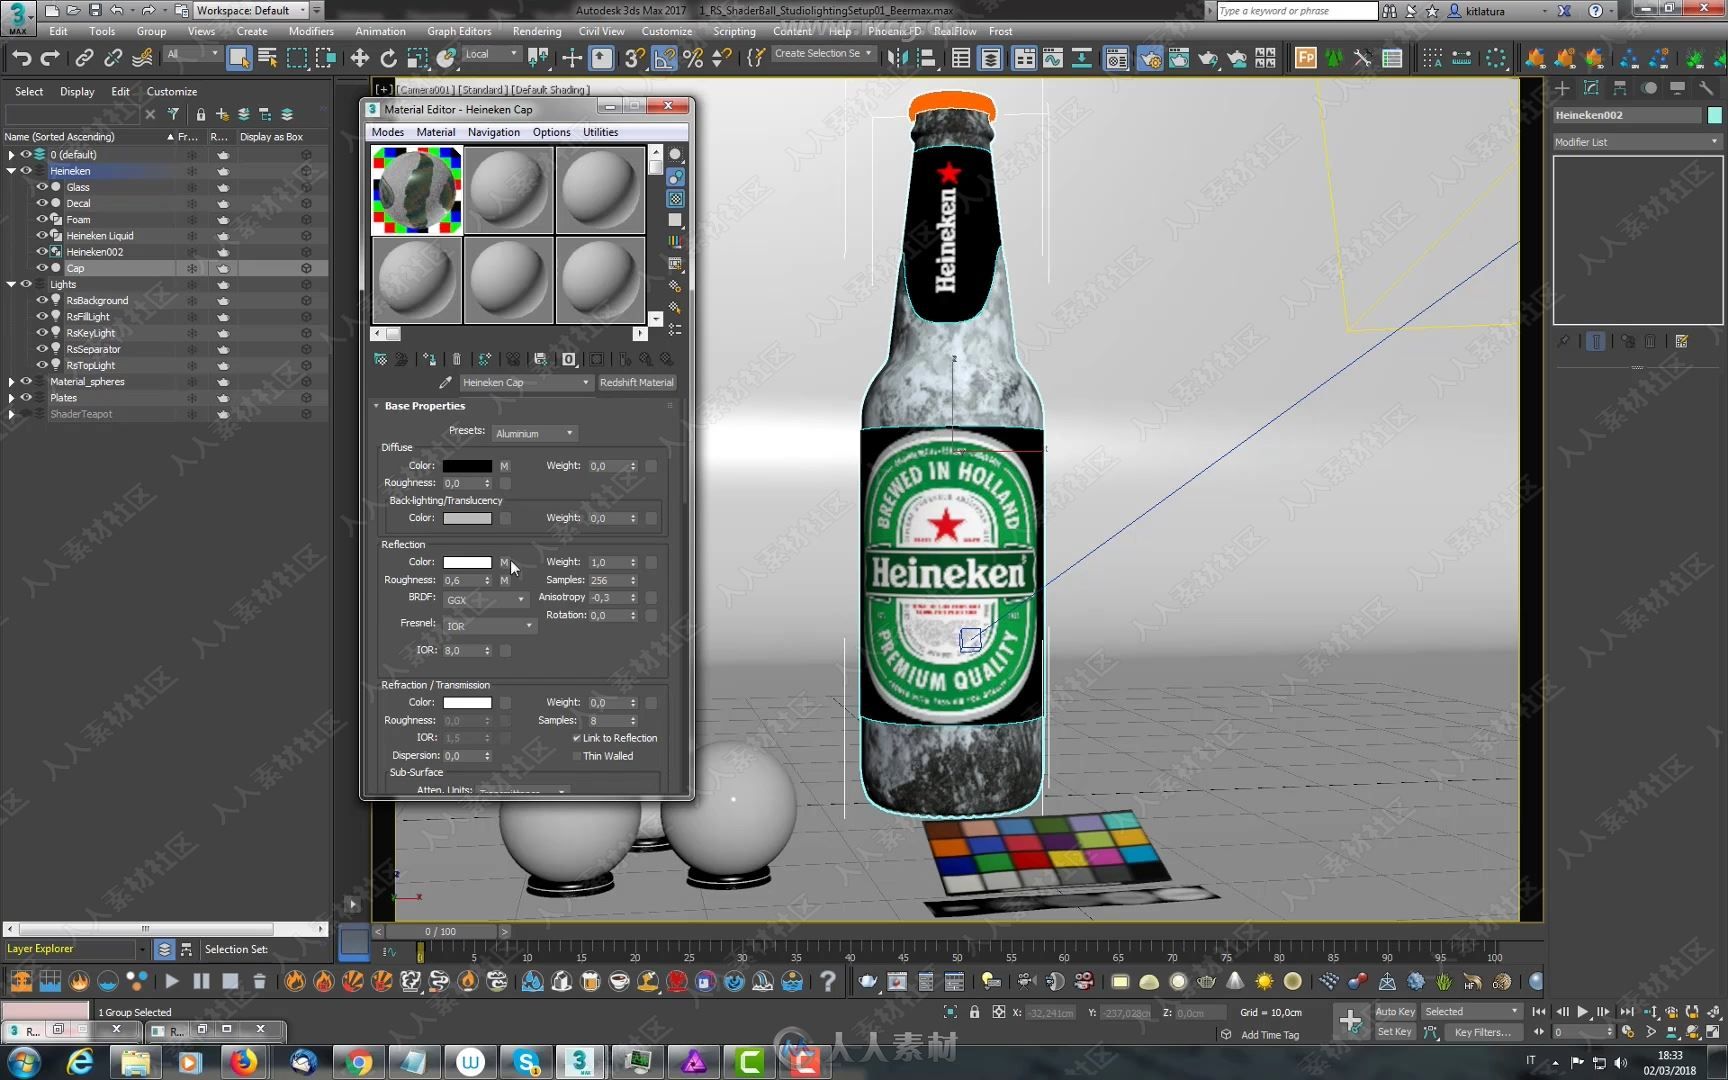
Task: Click the Set Key button
Action: pyautogui.click(x=1395, y=1032)
